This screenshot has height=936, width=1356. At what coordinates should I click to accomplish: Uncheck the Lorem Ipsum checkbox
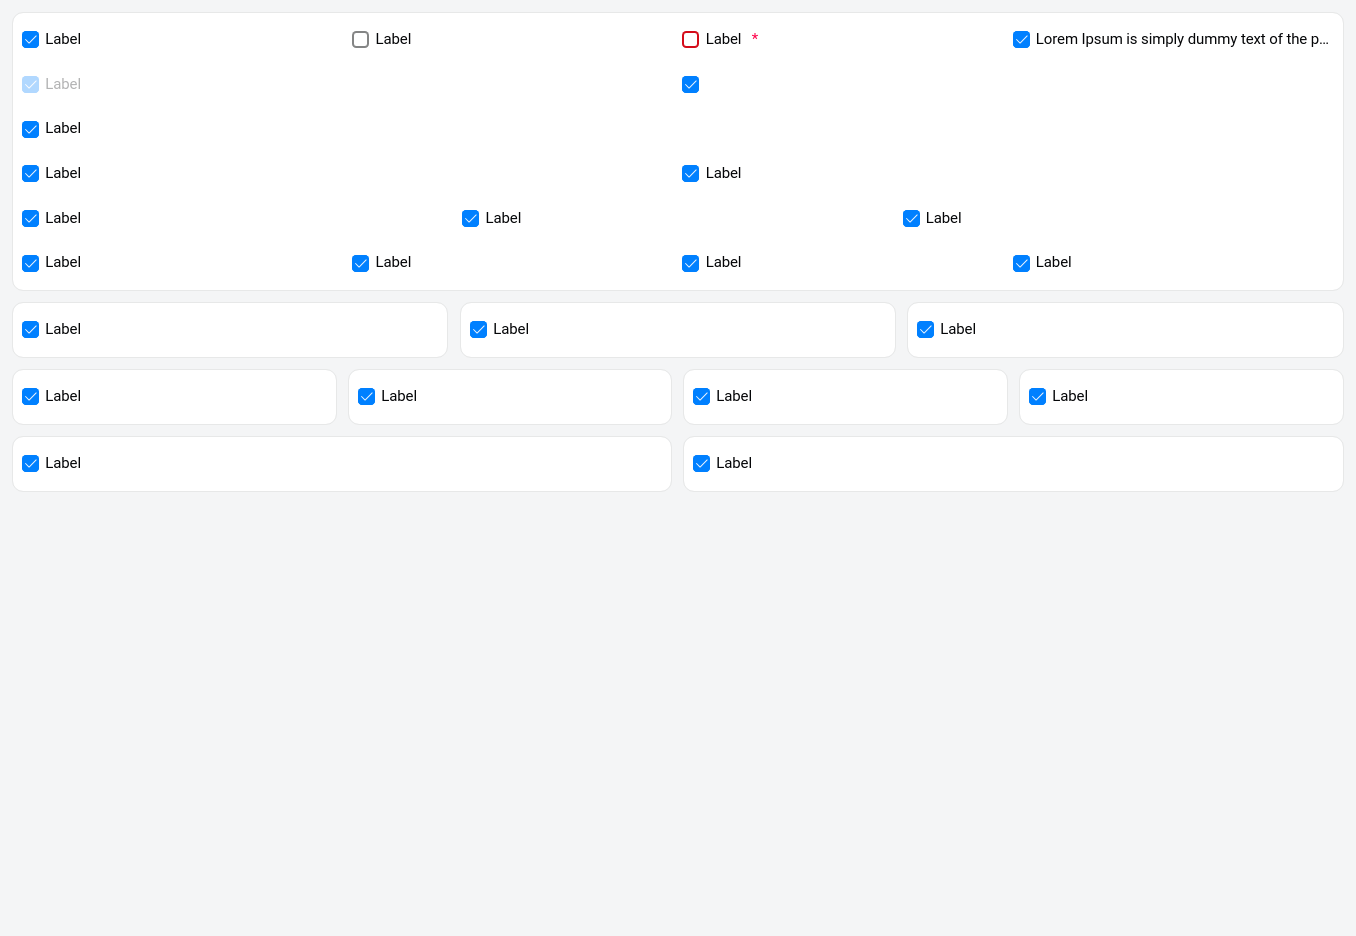pos(1021,40)
